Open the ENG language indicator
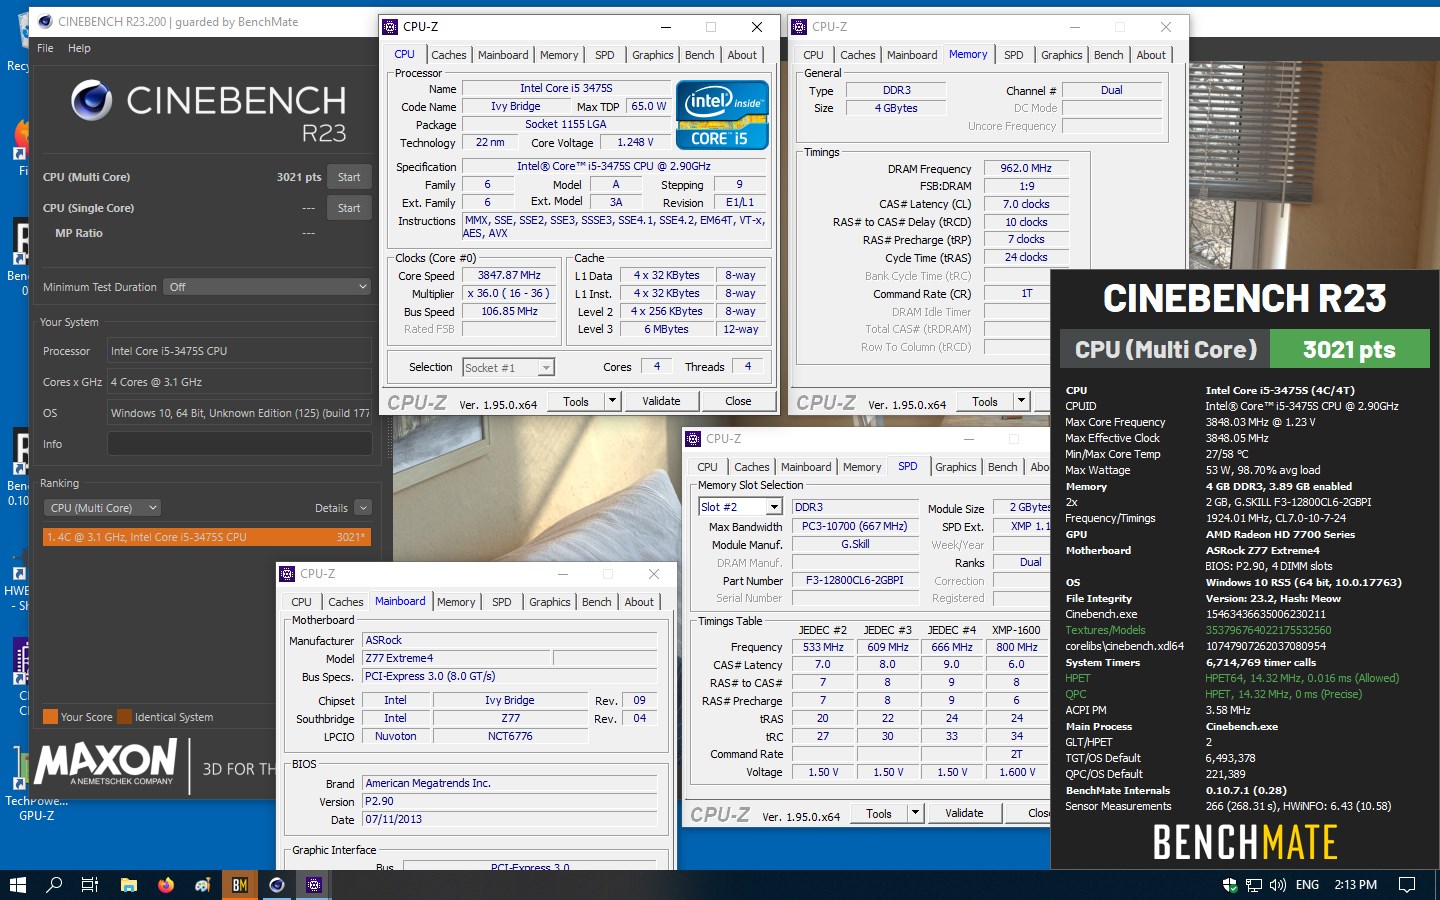This screenshot has height=900, width=1440. click(x=1307, y=885)
